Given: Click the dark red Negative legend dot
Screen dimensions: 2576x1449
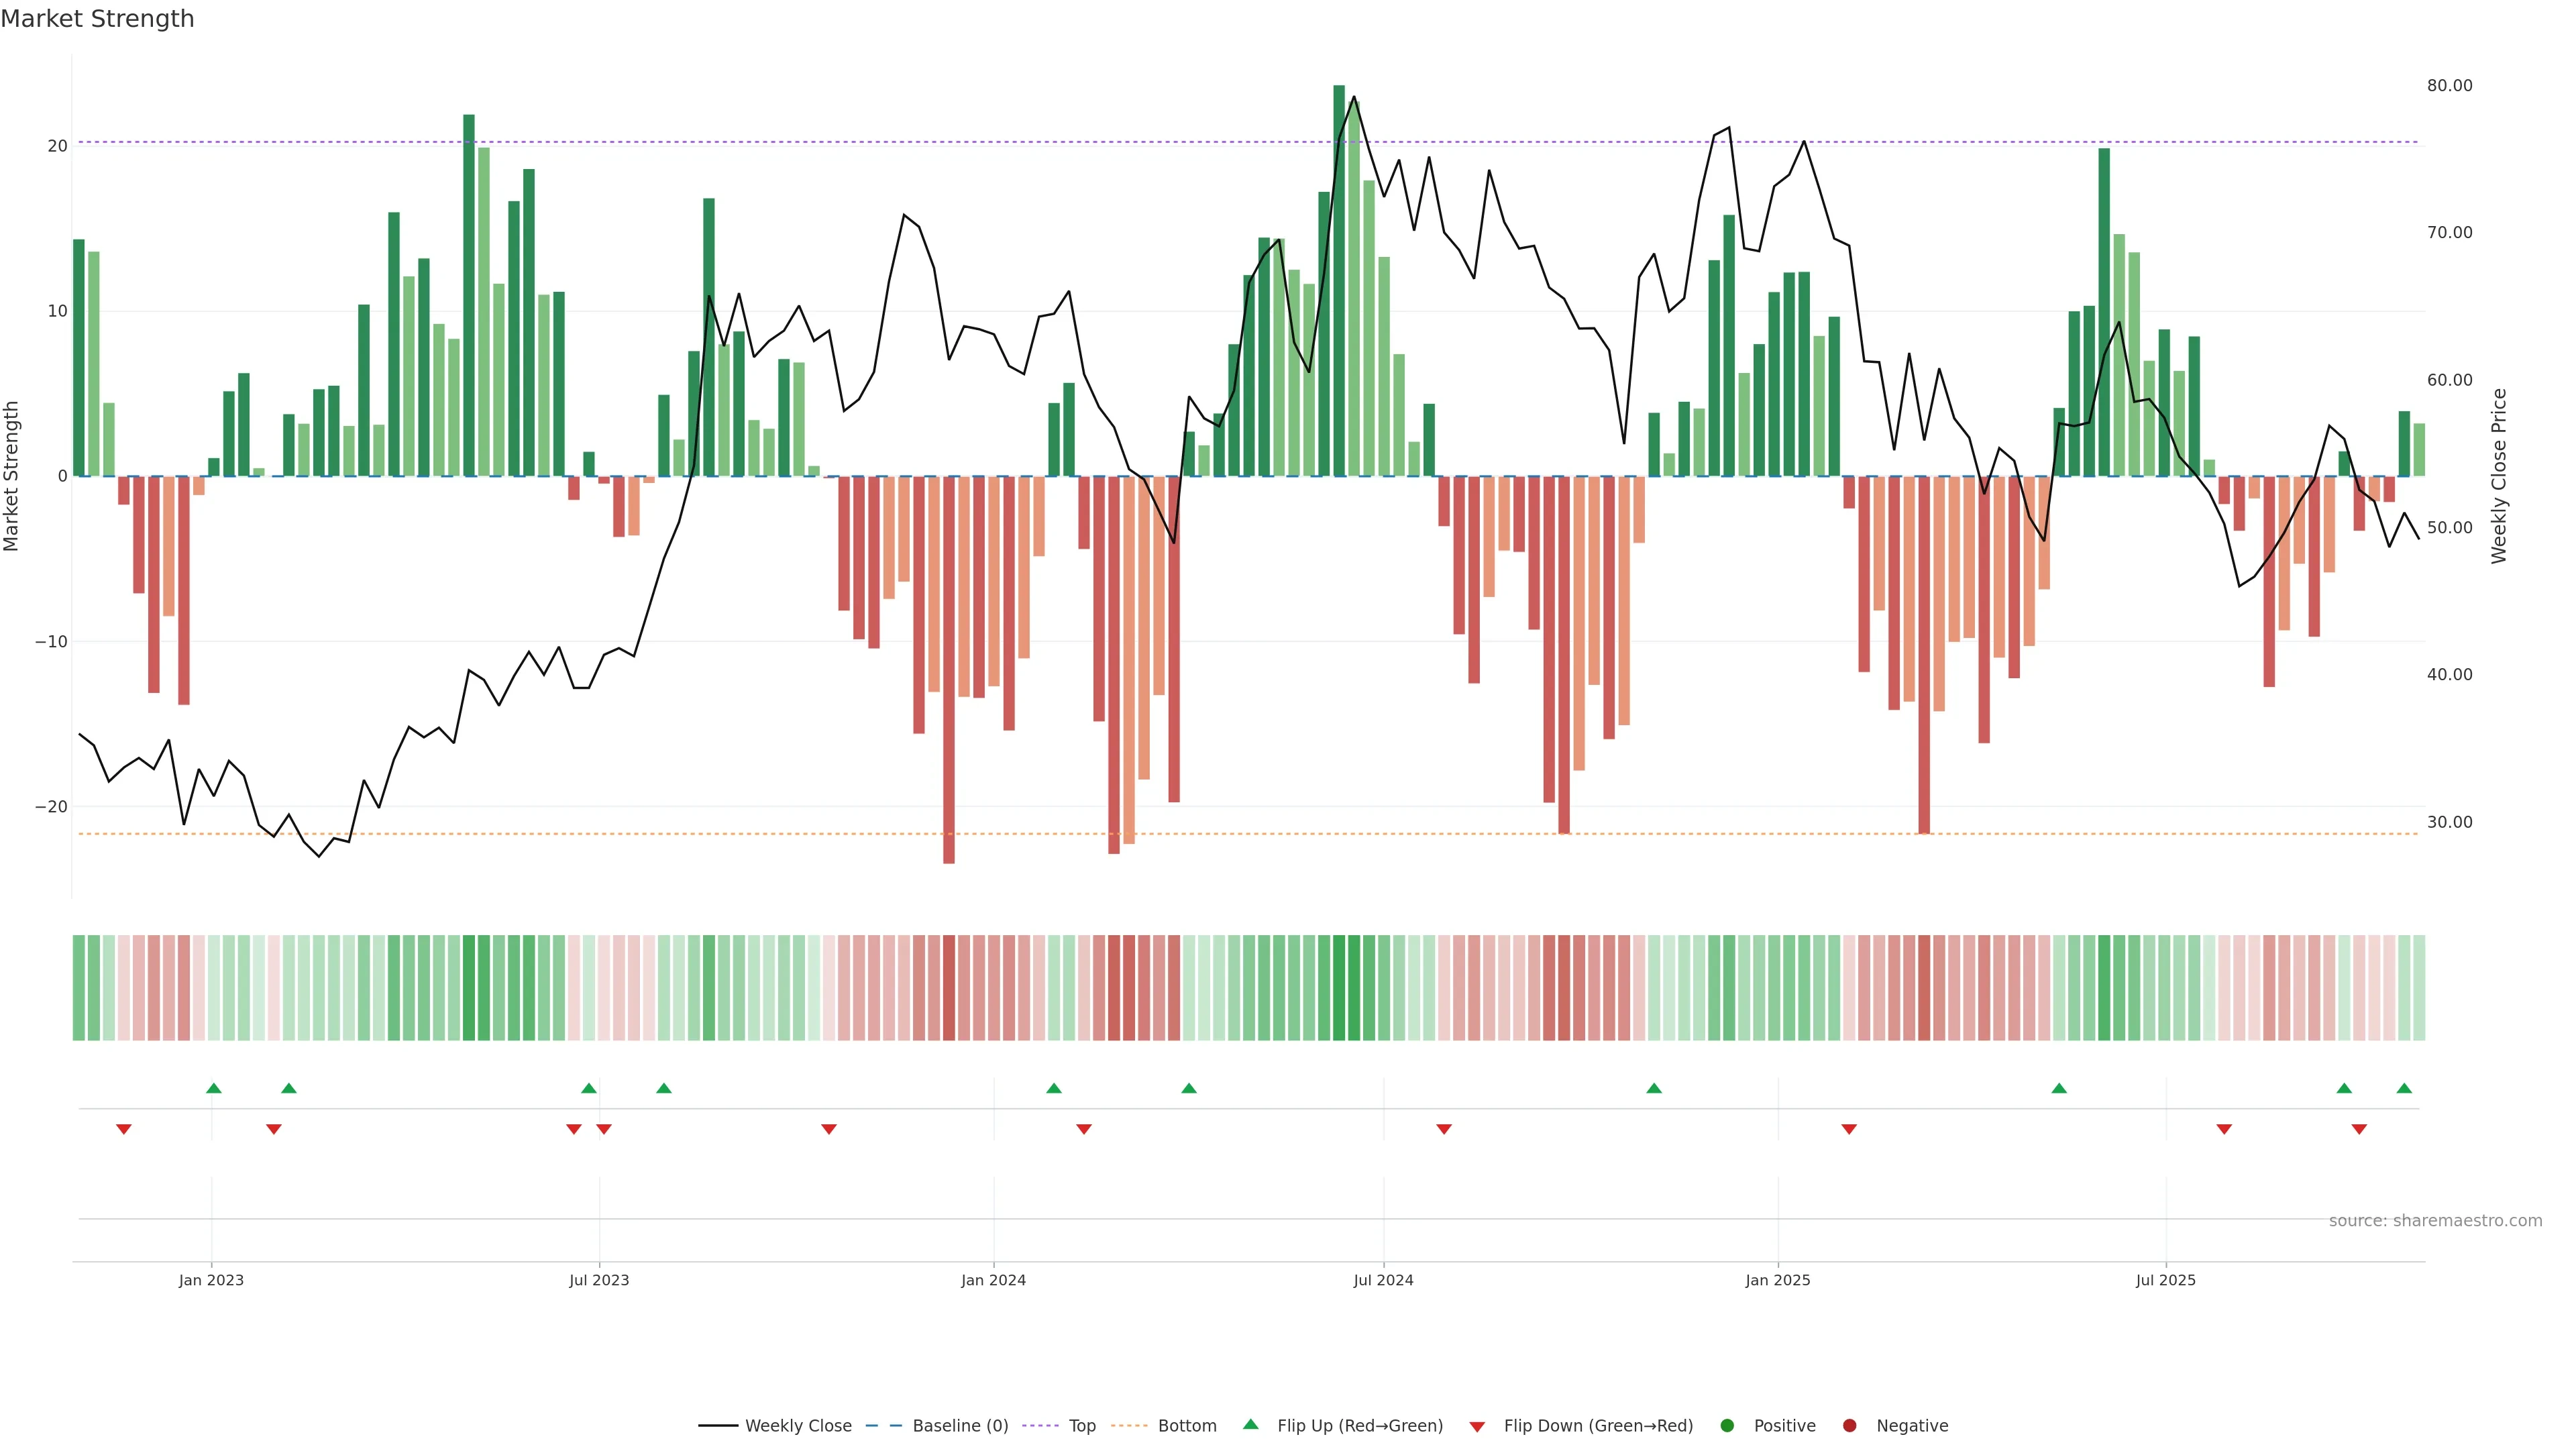Looking at the screenshot, I should [1849, 1425].
